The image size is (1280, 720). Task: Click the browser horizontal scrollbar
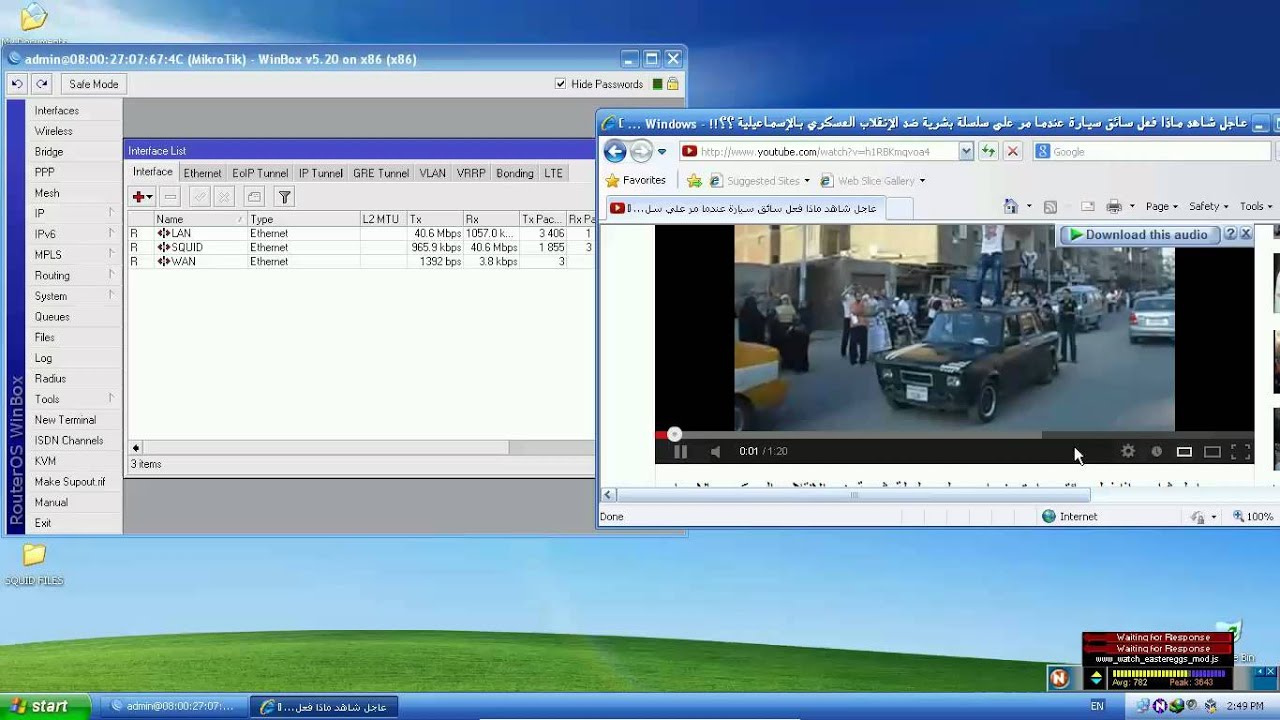854,495
